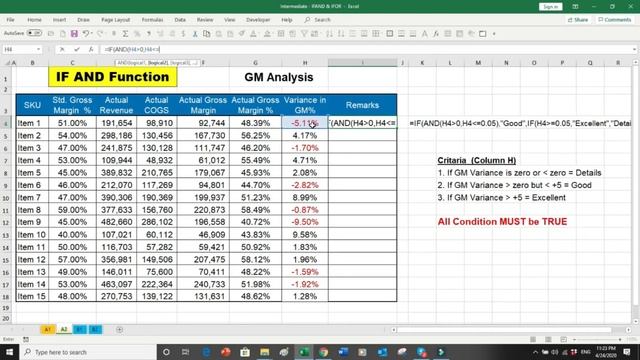Cancel the formula entry with the X button
Screen dimensions: 640x360
62,49
